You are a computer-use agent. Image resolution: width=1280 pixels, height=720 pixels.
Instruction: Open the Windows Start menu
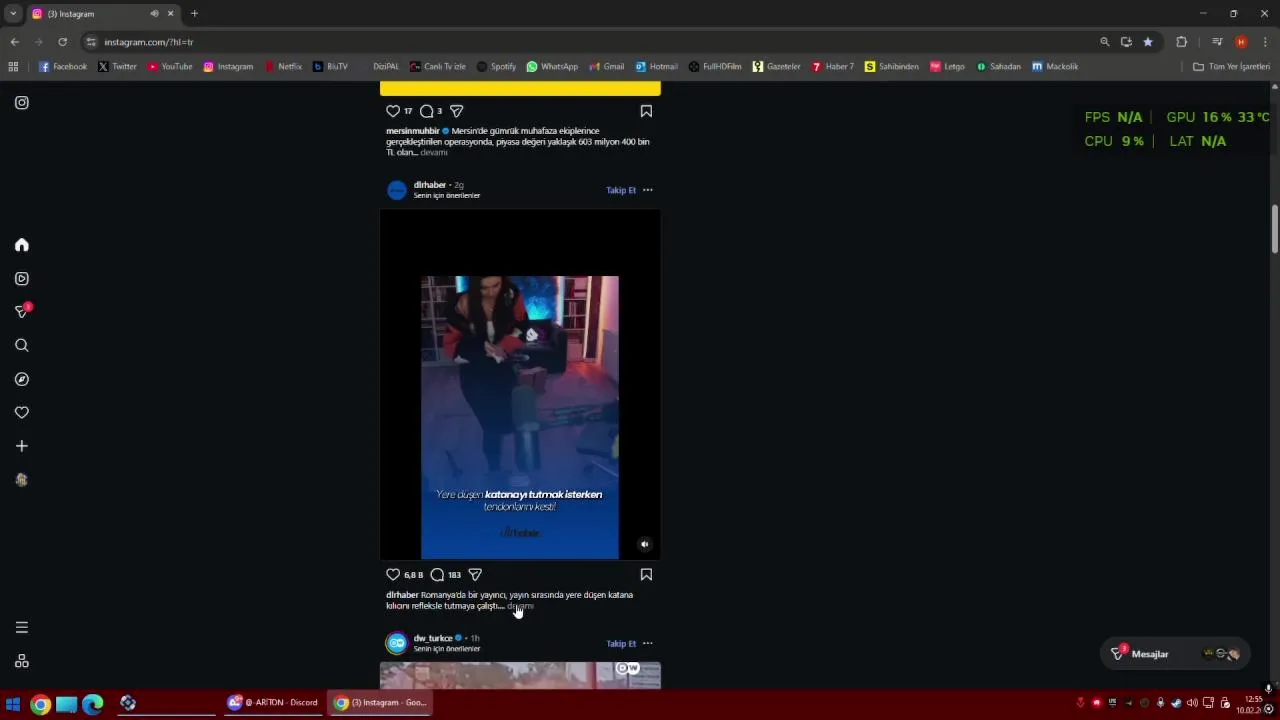click(x=13, y=704)
